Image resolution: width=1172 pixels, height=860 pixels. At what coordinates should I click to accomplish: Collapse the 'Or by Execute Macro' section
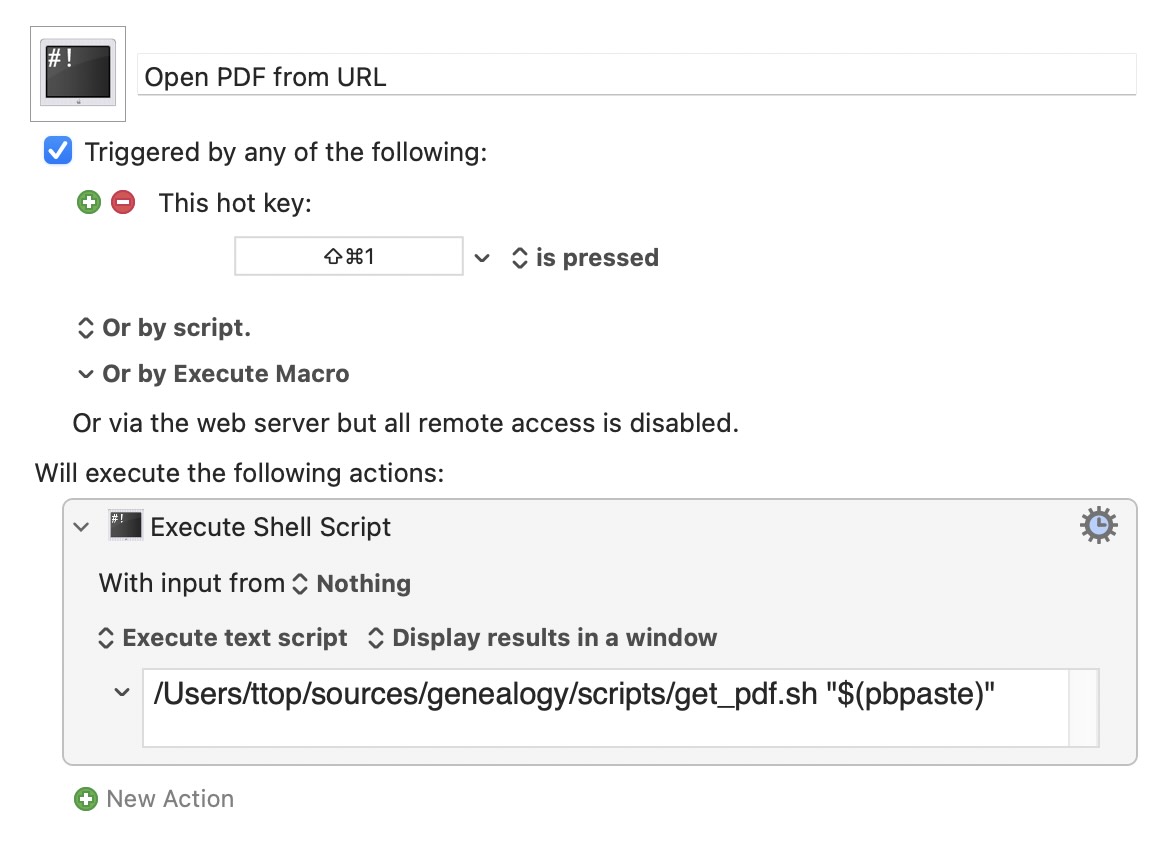click(x=86, y=374)
